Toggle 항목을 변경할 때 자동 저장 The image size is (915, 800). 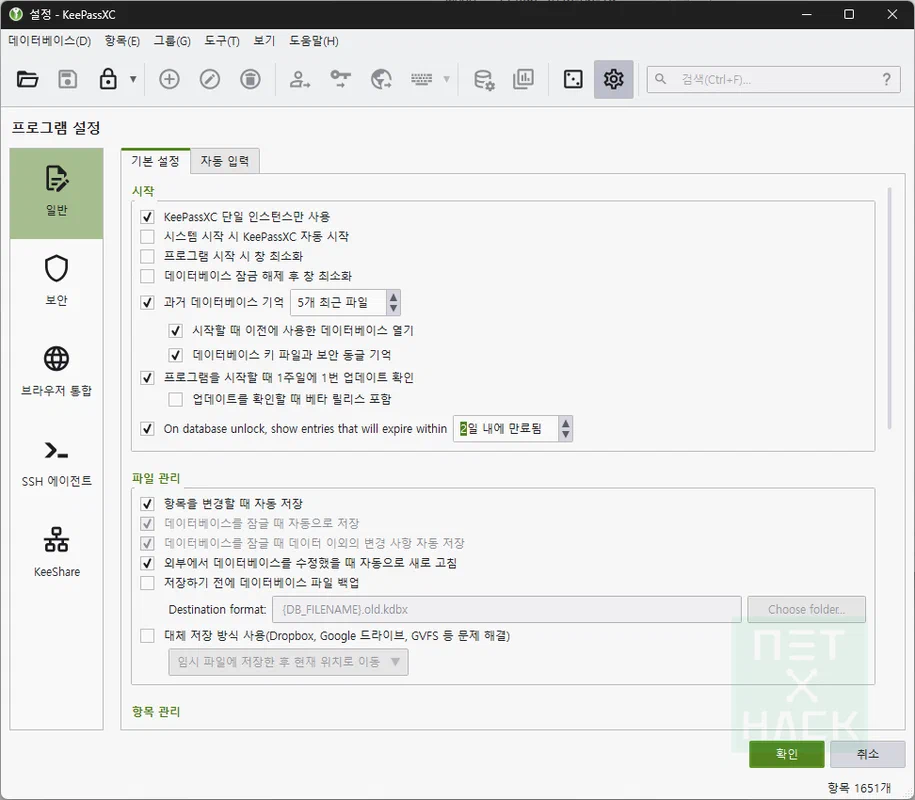(x=147, y=504)
